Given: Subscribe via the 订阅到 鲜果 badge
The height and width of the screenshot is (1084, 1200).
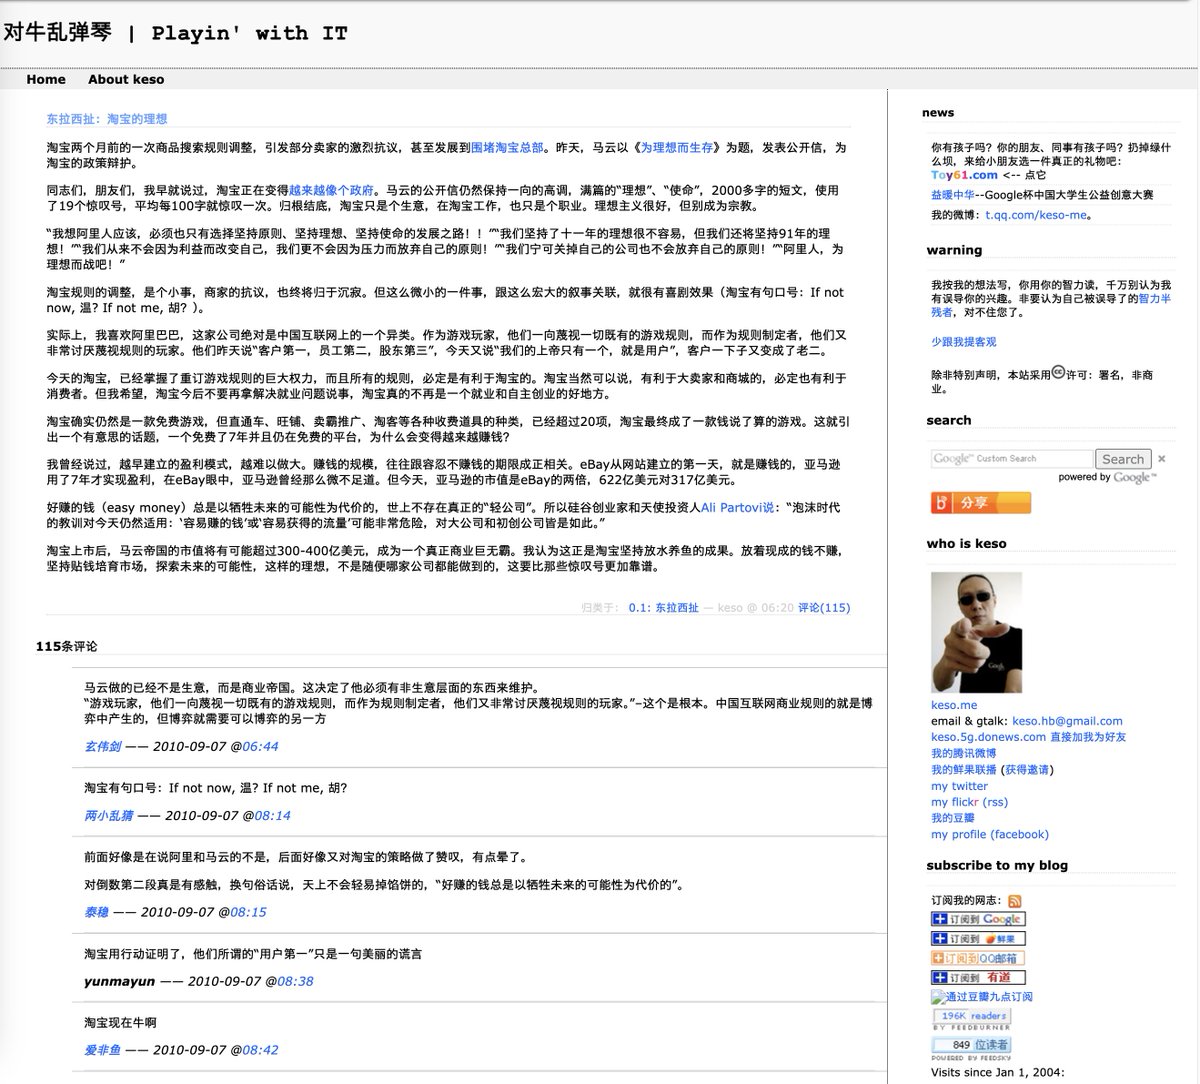Looking at the screenshot, I should click(978, 939).
